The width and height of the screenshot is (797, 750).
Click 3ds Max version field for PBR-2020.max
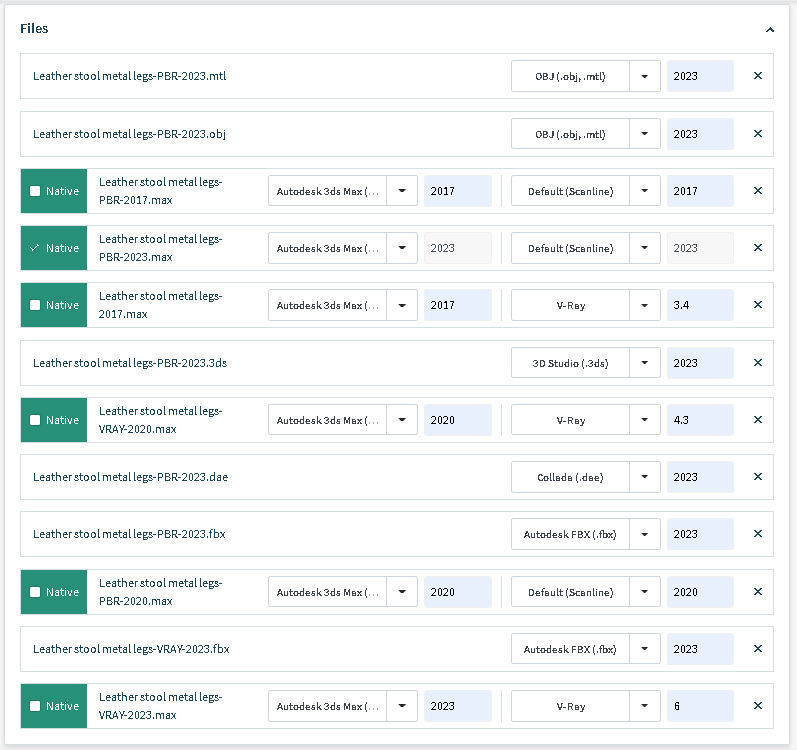tap(457, 592)
